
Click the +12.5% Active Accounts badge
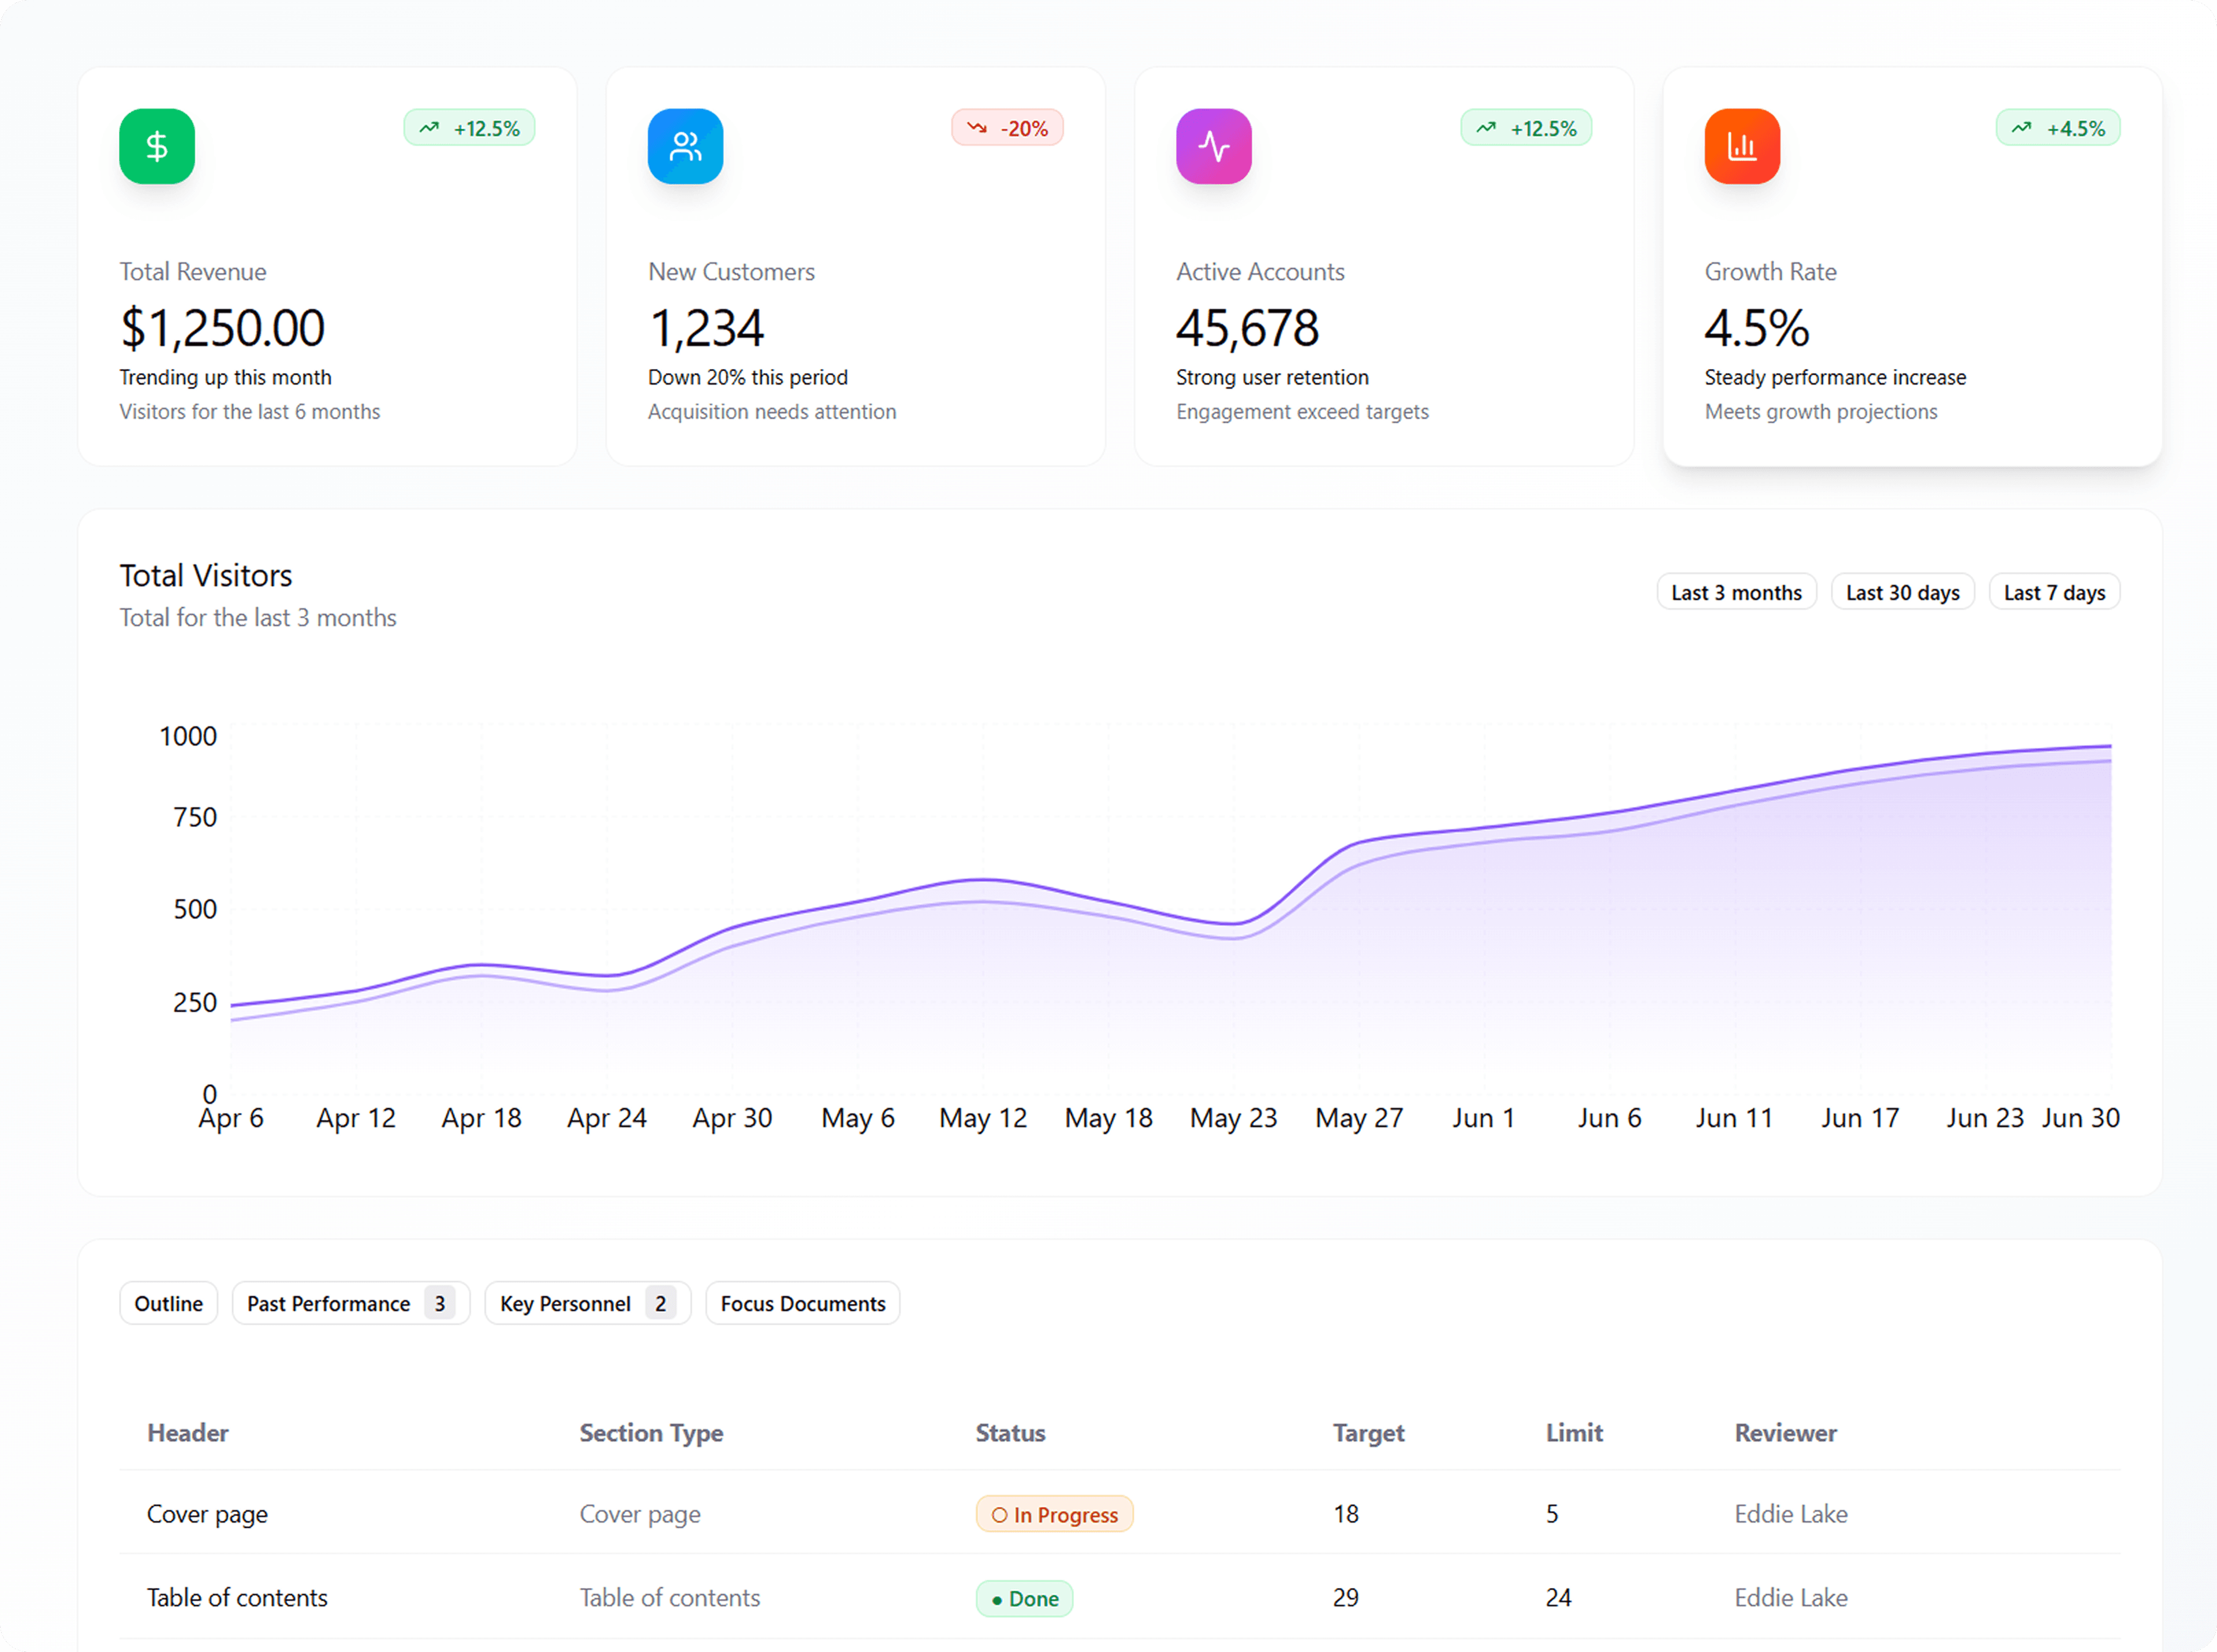[x=1525, y=128]
